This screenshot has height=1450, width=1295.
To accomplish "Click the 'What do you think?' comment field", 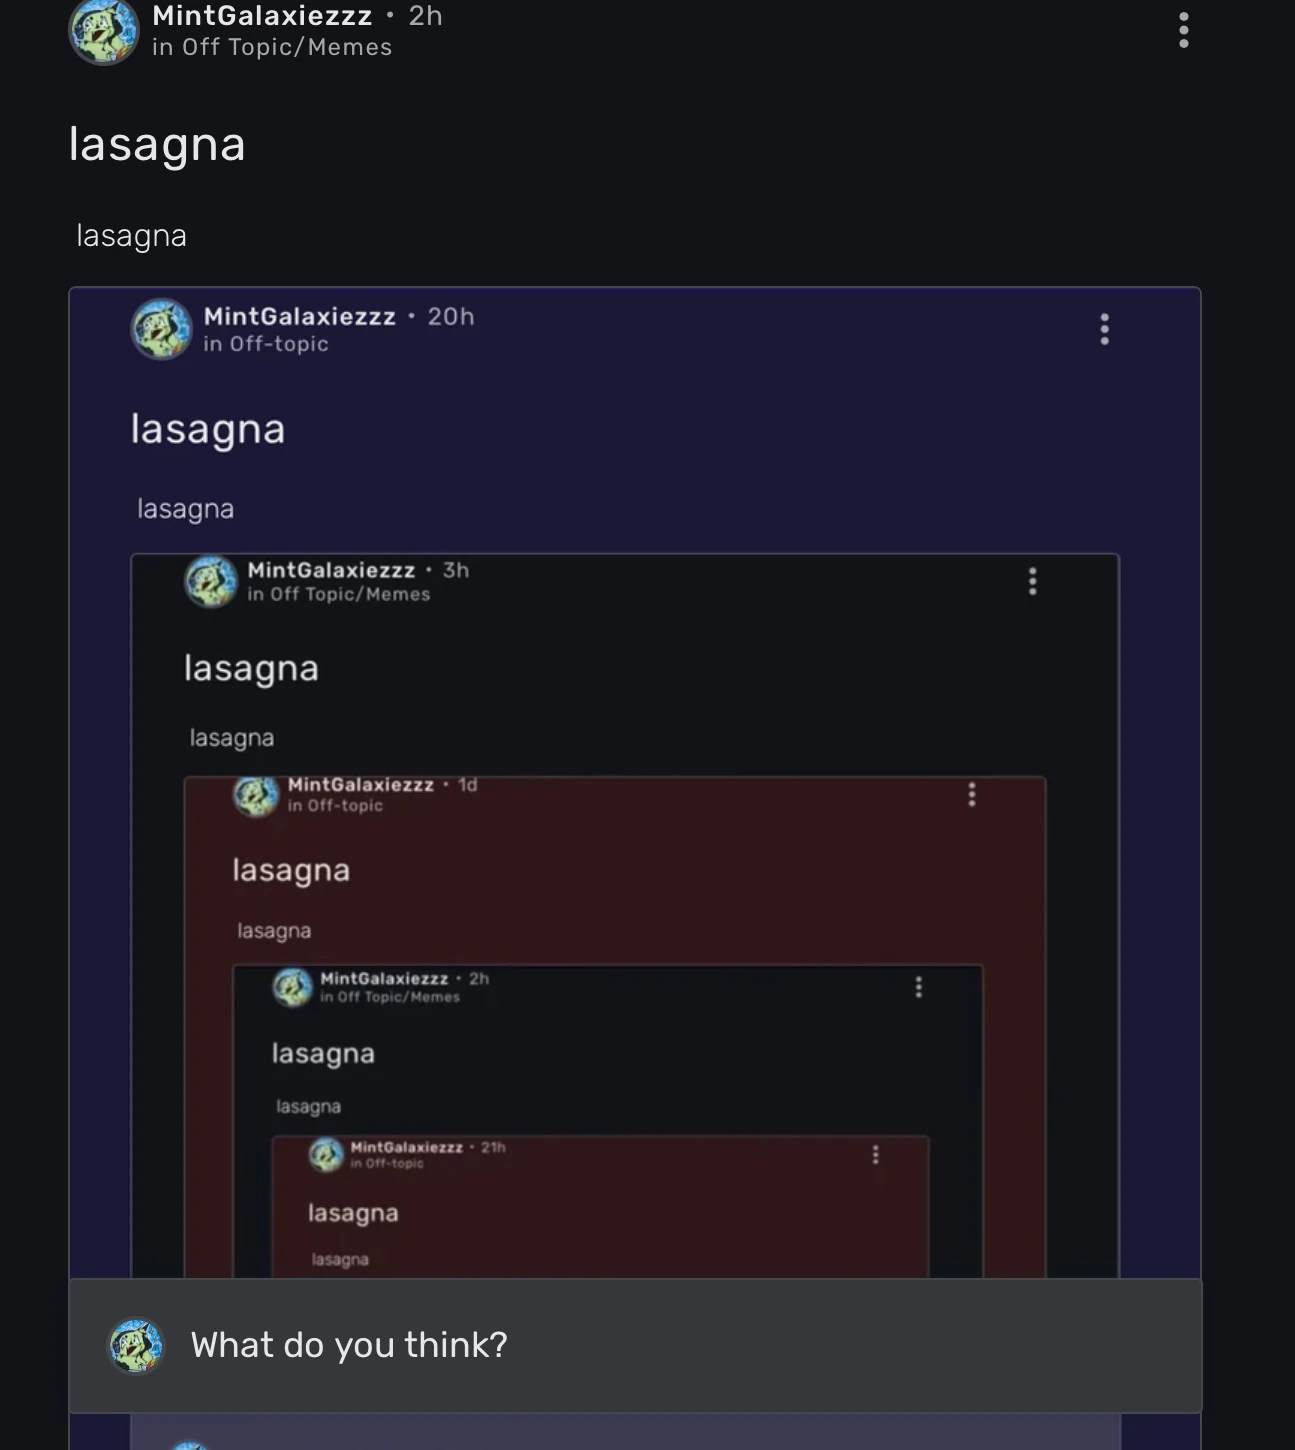I will 349,1344.
